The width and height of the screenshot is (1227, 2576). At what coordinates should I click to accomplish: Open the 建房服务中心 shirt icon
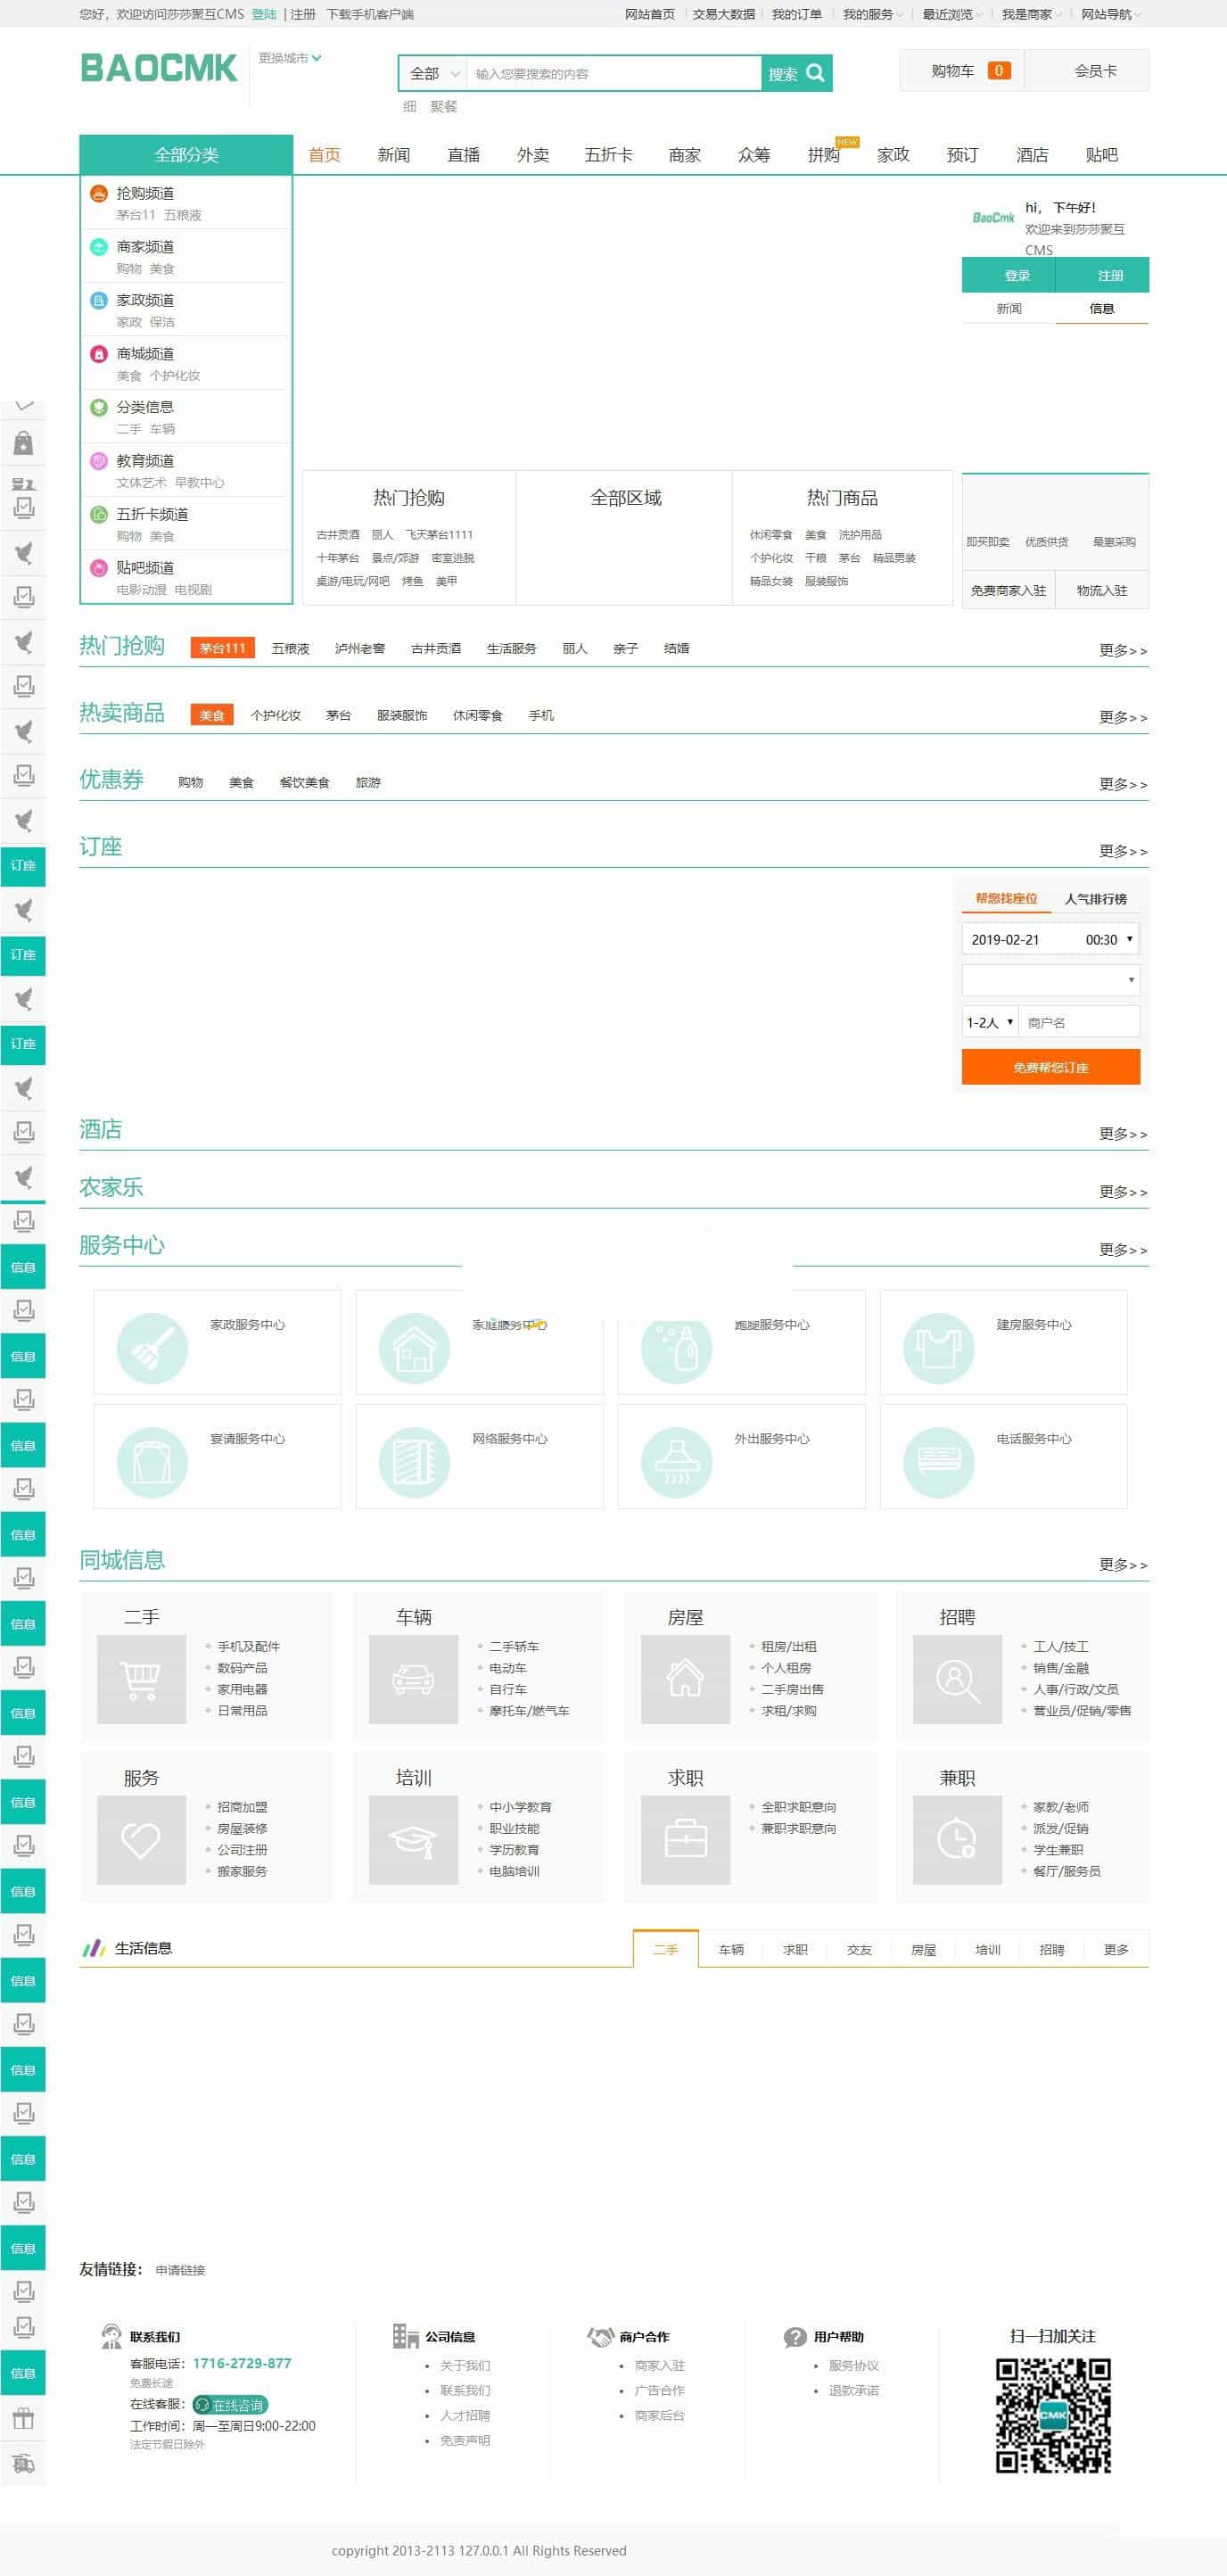click(x=938, y=1348)
